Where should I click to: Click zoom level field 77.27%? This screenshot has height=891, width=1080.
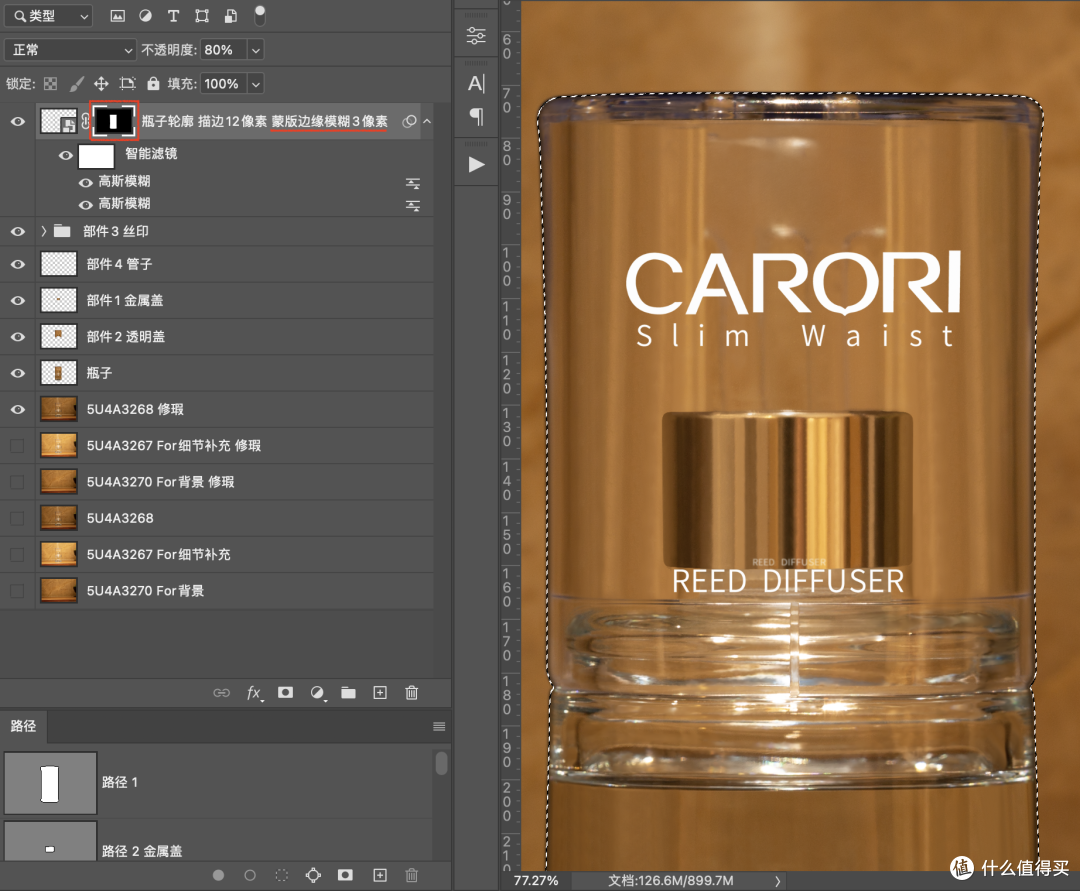coord(536,881)
